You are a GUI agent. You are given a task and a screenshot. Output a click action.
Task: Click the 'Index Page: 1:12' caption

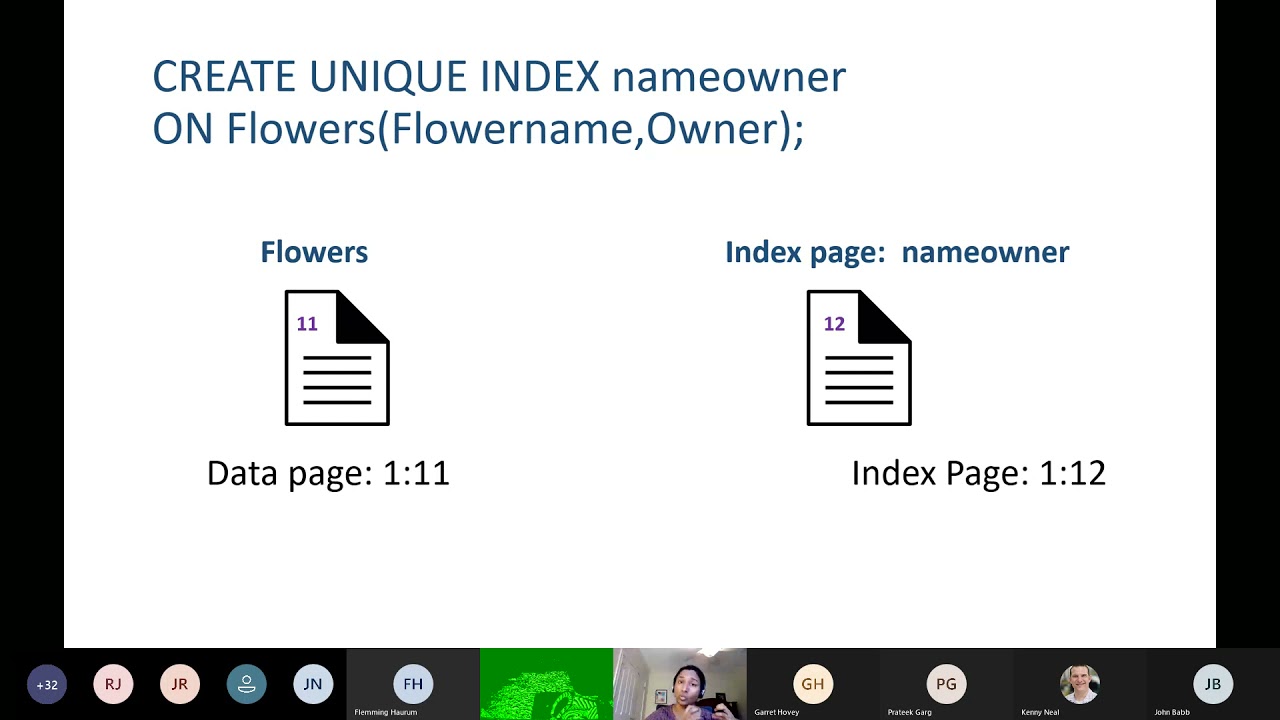978,473
